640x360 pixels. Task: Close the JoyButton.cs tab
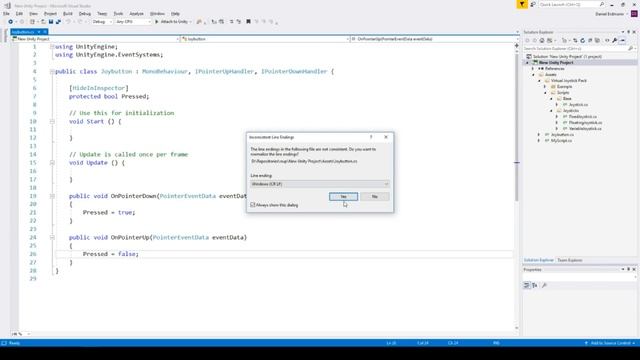tap(45, 32)
